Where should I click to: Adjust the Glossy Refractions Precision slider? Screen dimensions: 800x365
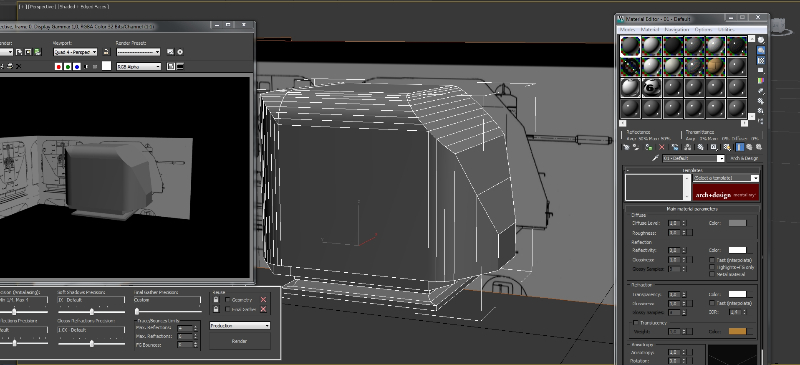click(x=92, y=344)
